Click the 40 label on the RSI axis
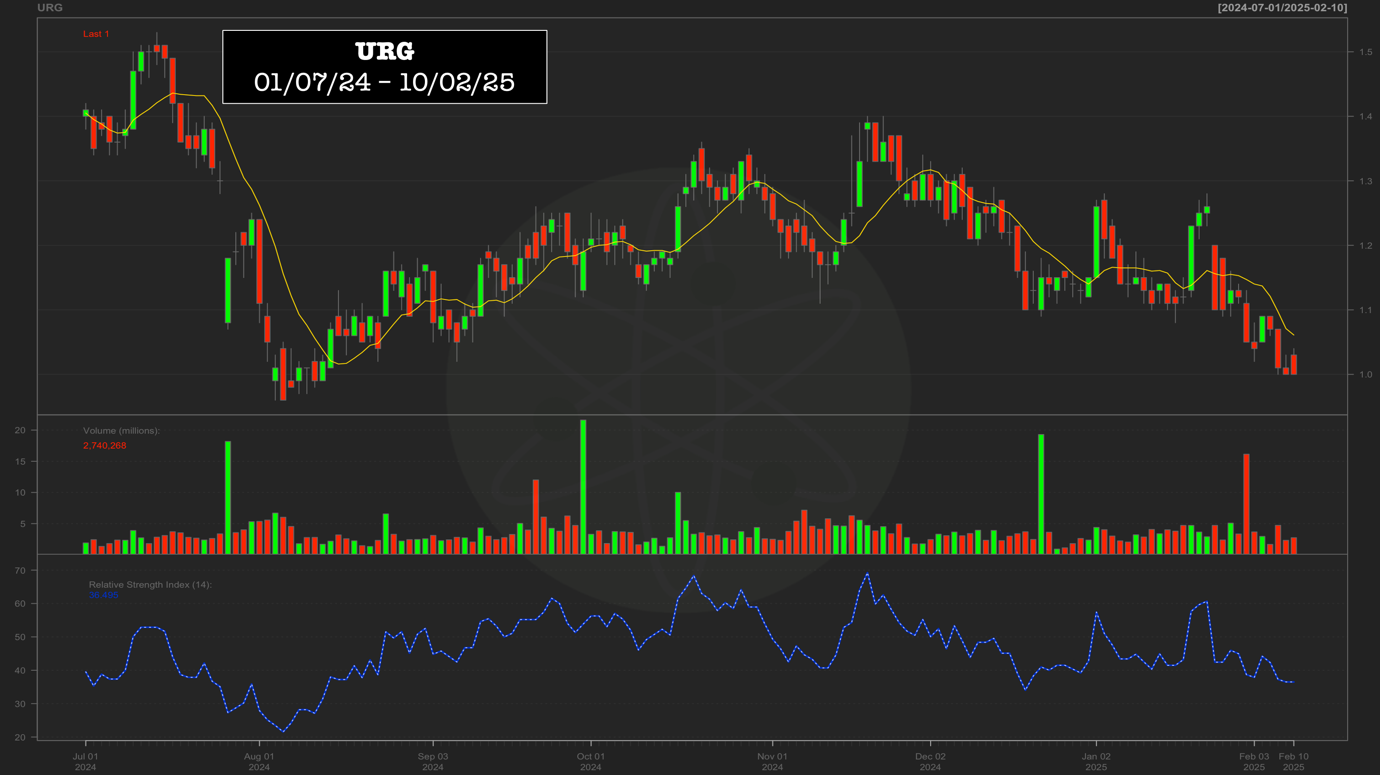1380x775 pixels. pos(21,671)
